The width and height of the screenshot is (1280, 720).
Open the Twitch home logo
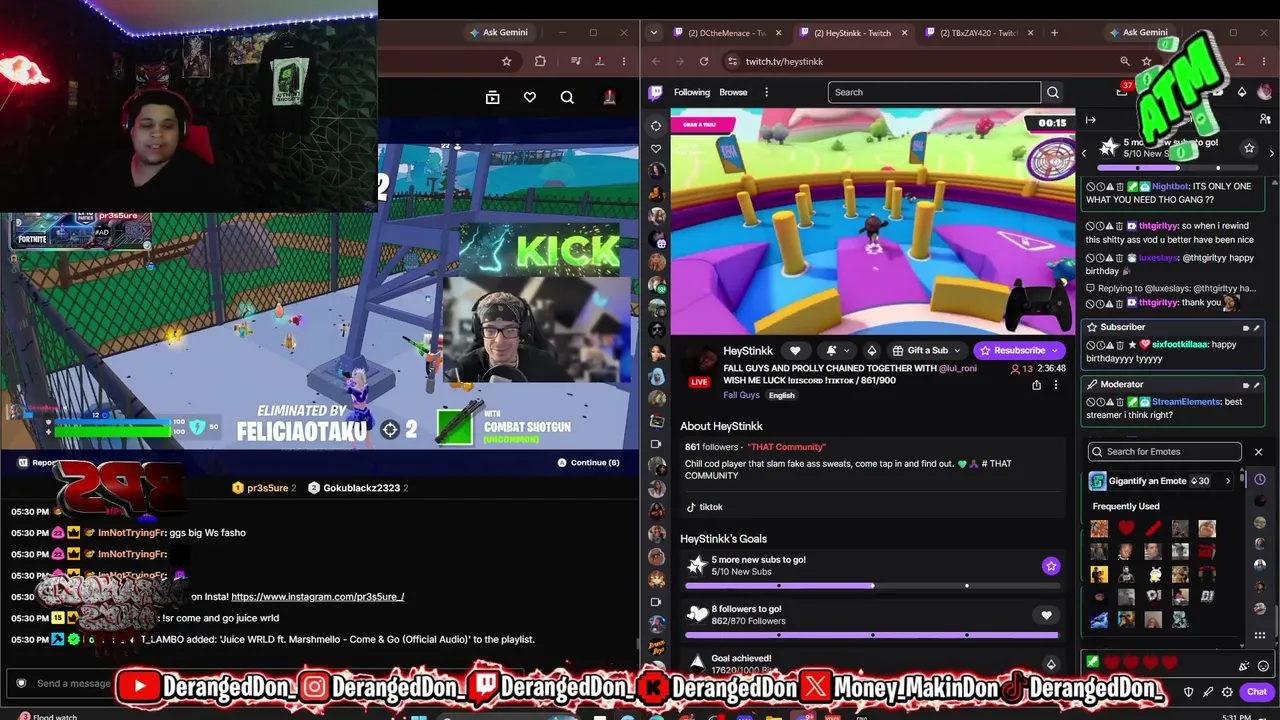(656, 92)
